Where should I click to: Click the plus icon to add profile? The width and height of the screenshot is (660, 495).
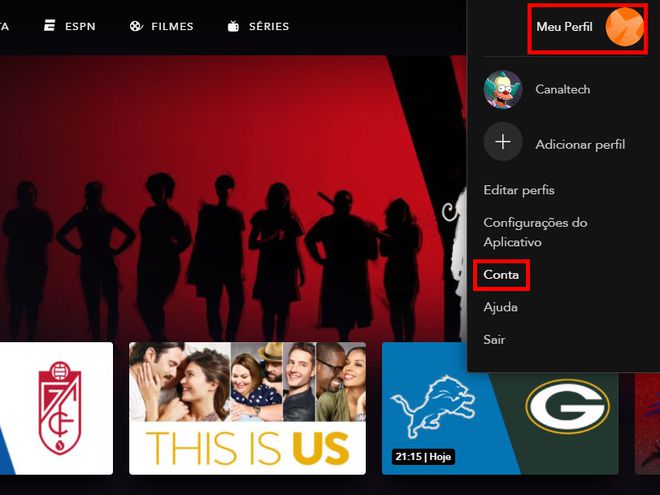[503, 142]
